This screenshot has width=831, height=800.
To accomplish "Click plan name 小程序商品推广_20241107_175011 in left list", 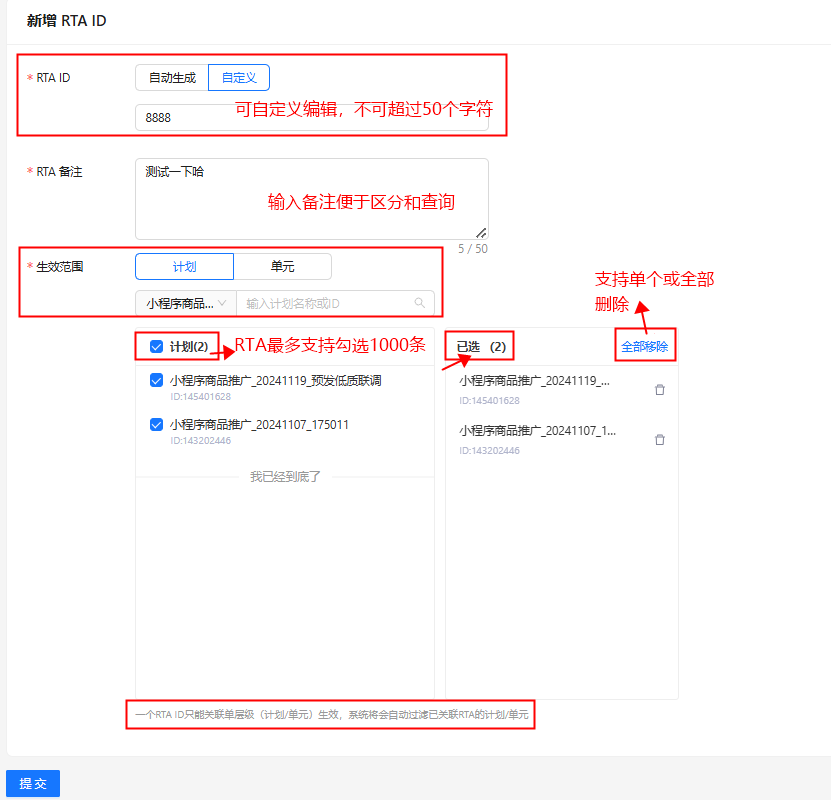I will click(259, 425).
